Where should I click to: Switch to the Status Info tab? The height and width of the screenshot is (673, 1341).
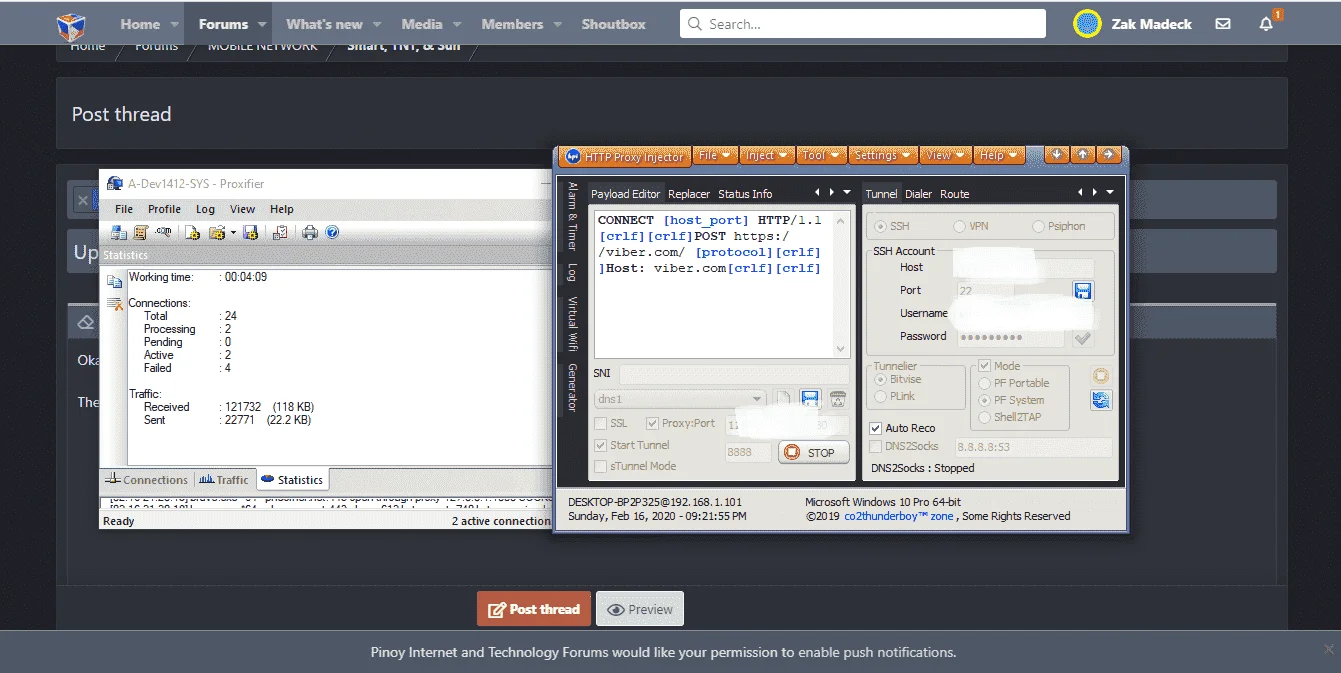pos(745,194)
